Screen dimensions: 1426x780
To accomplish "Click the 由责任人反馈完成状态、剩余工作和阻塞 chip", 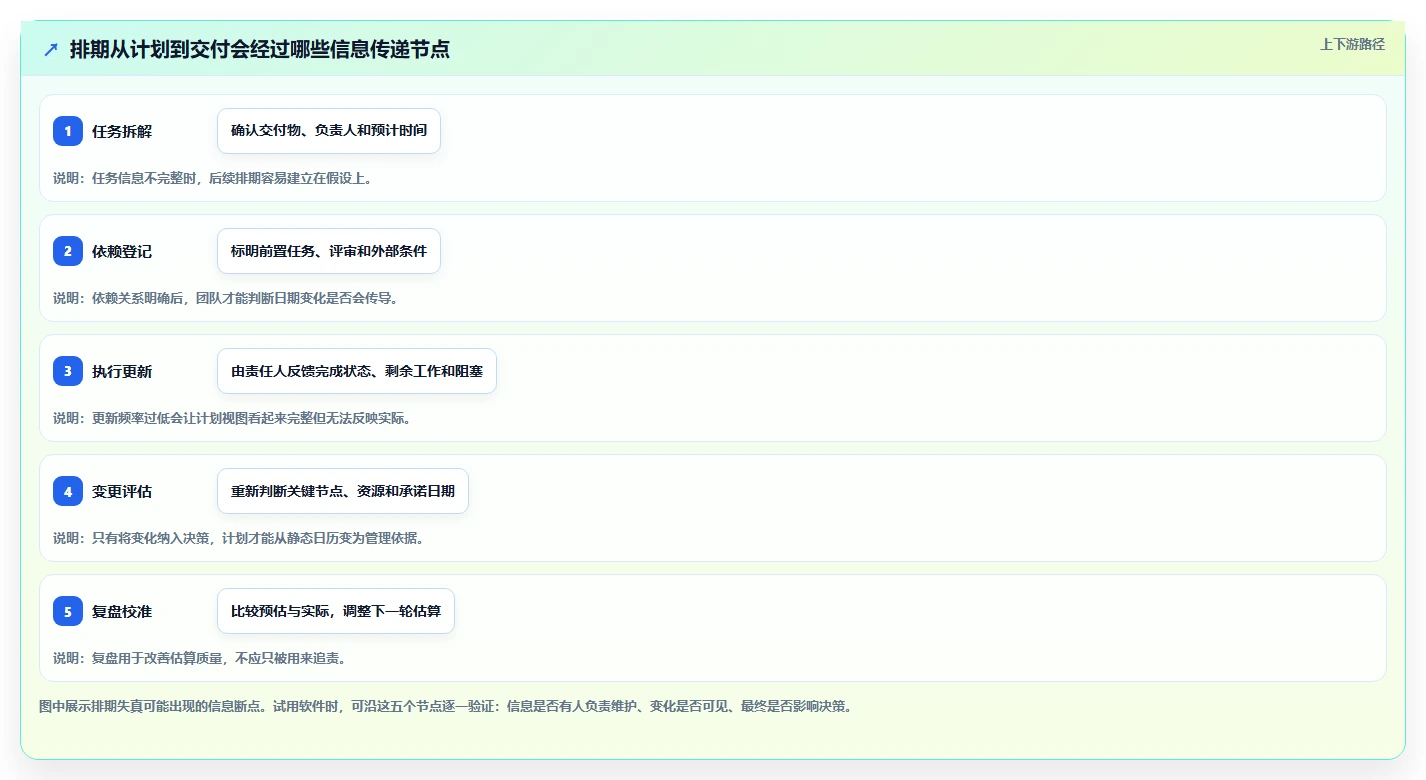I will 357,371.
